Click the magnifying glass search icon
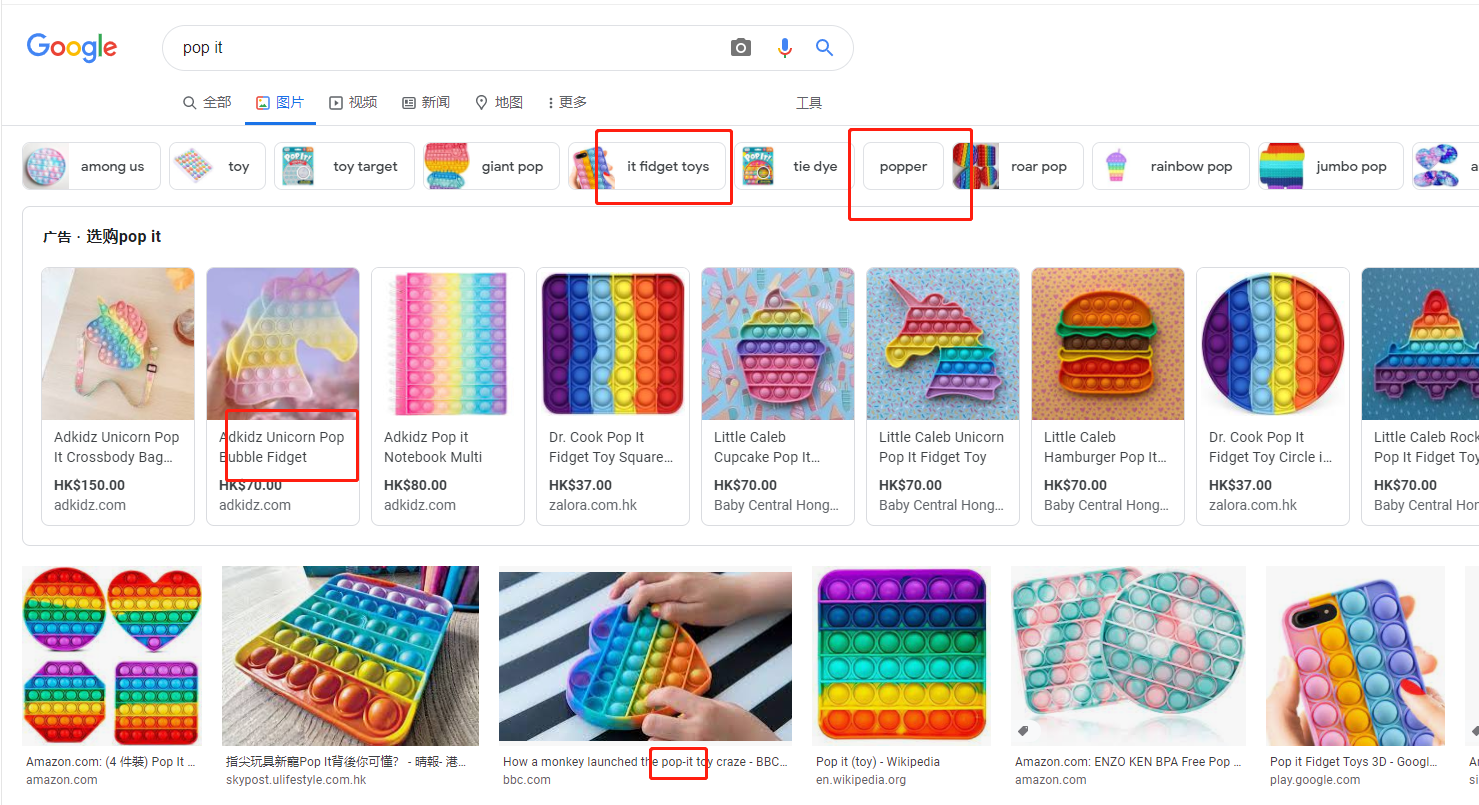Viewport: 1479px width, 805px height. (823, 47)
